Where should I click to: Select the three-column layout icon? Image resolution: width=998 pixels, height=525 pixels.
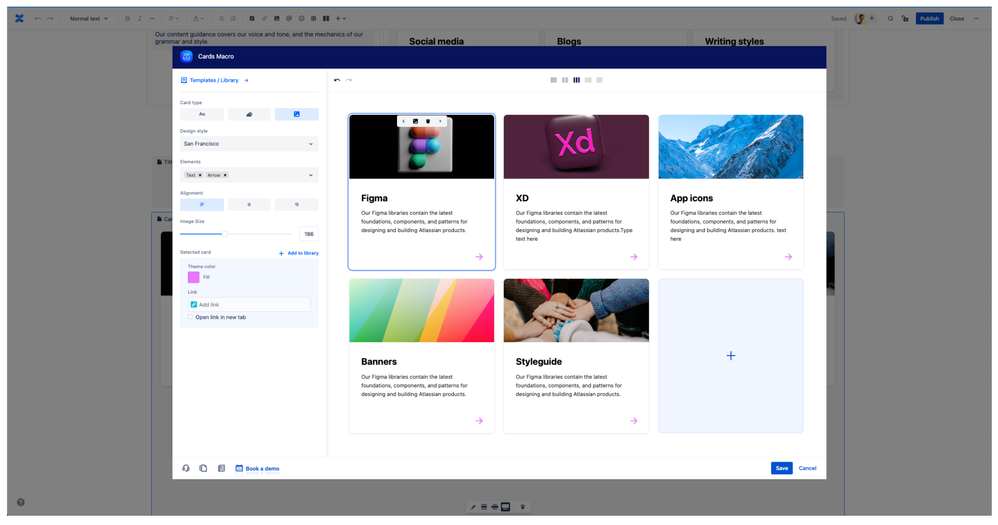click(x=576, y=80)
